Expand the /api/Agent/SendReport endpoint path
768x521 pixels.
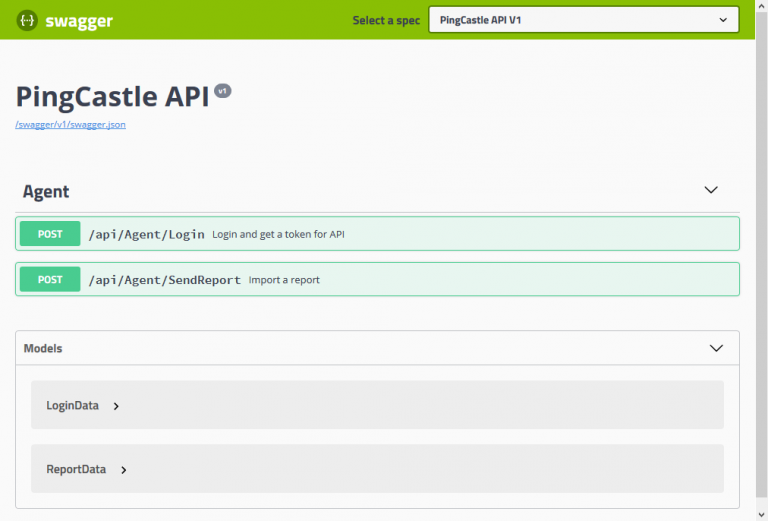point(164,280)
